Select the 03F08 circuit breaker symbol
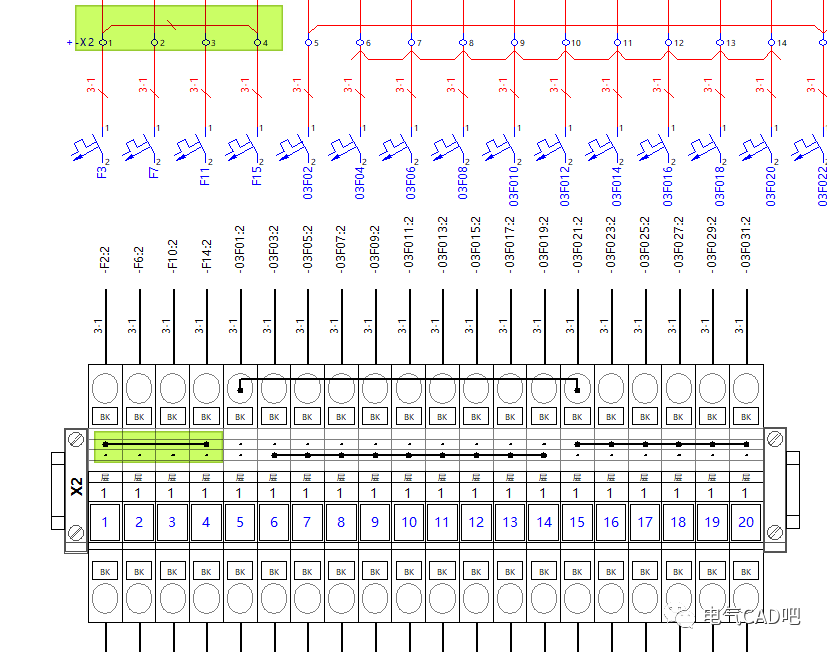This screenshot has height=652, width=827. tap(448, 148)
